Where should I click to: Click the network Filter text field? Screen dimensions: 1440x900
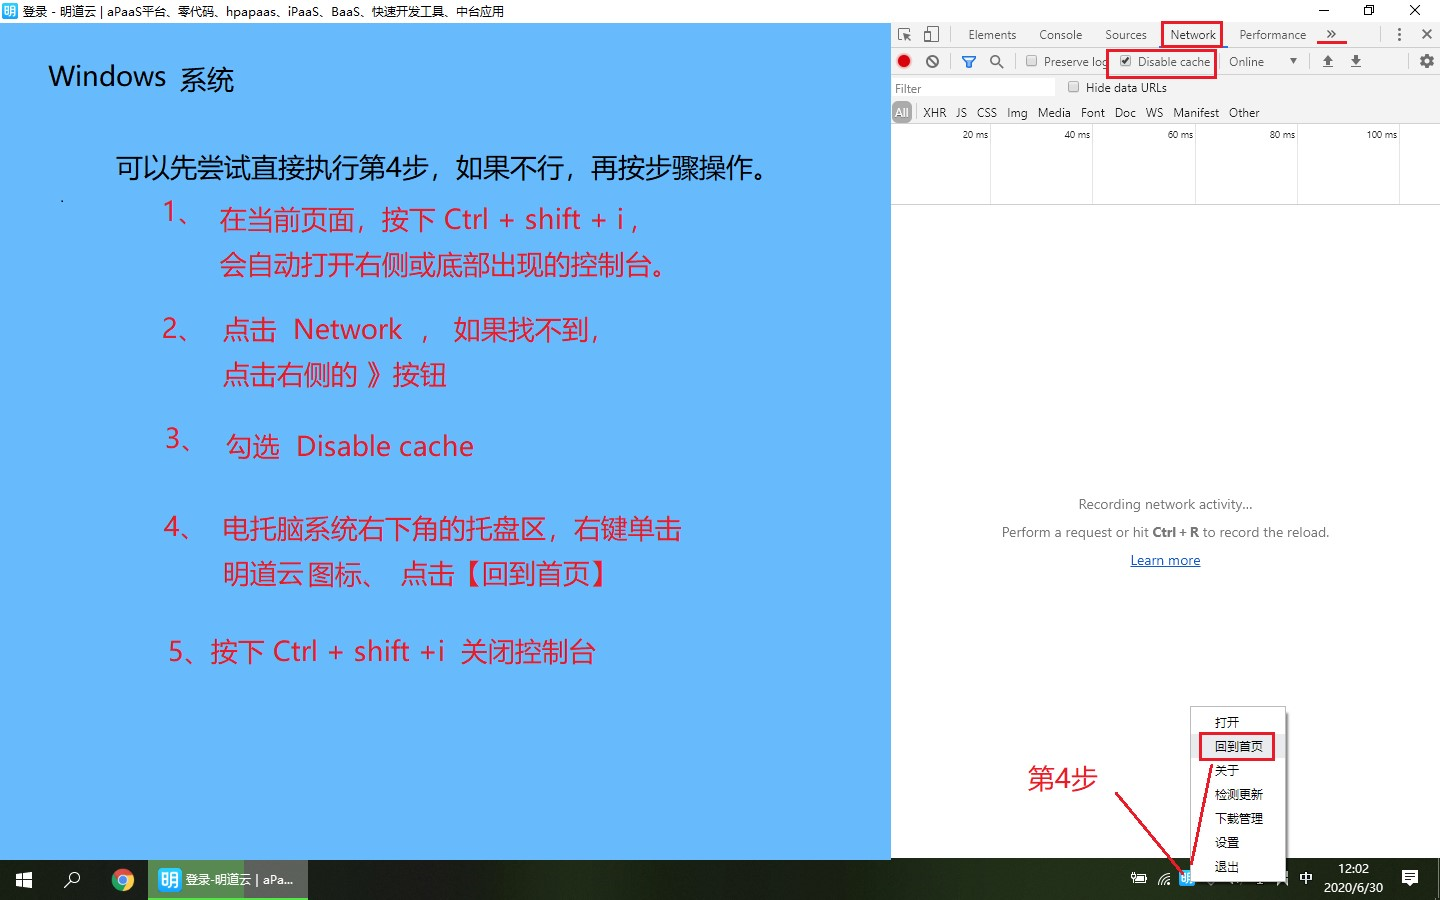coord(970,88)
